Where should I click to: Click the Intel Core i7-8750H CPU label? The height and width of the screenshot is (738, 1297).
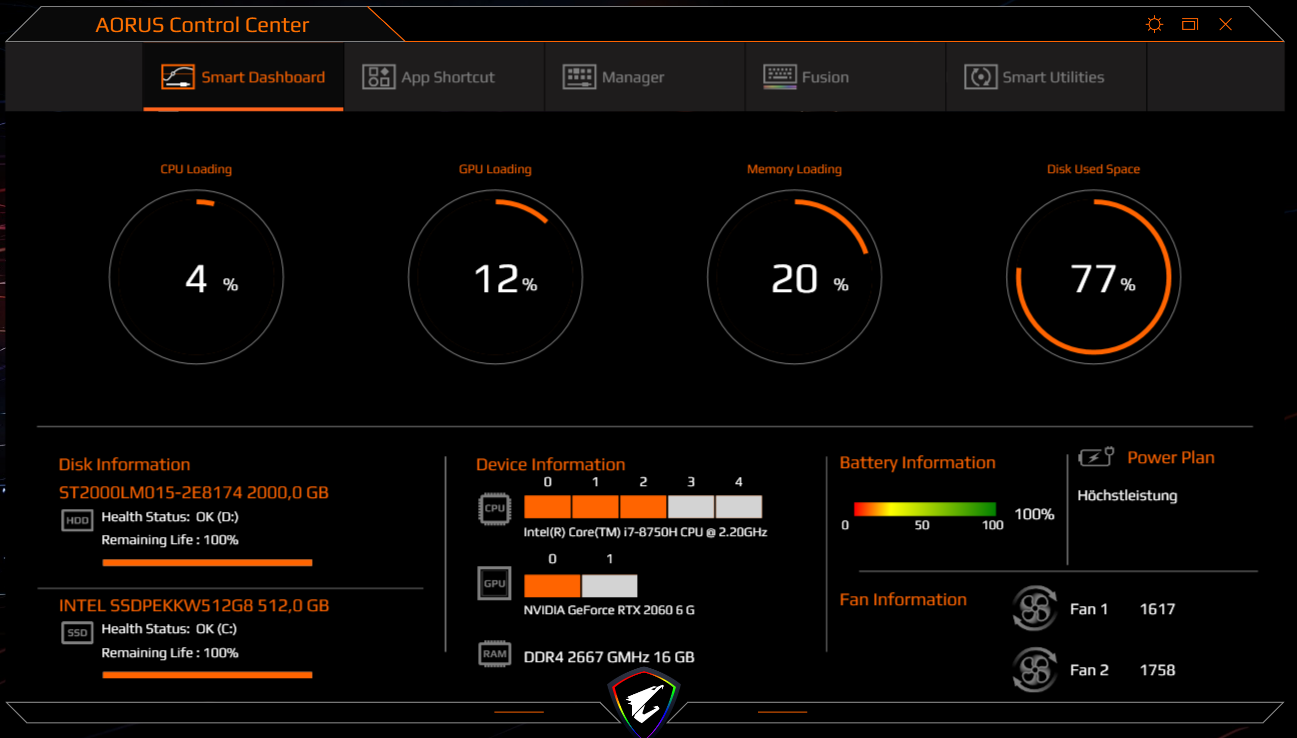[645, 532]
